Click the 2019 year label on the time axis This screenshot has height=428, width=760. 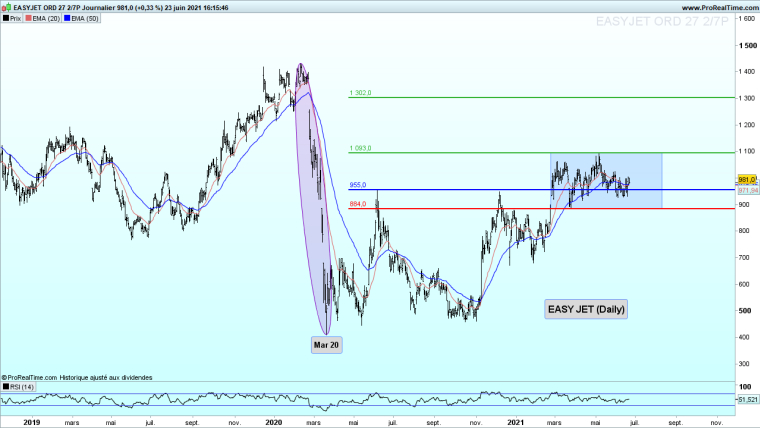[32, 422]
